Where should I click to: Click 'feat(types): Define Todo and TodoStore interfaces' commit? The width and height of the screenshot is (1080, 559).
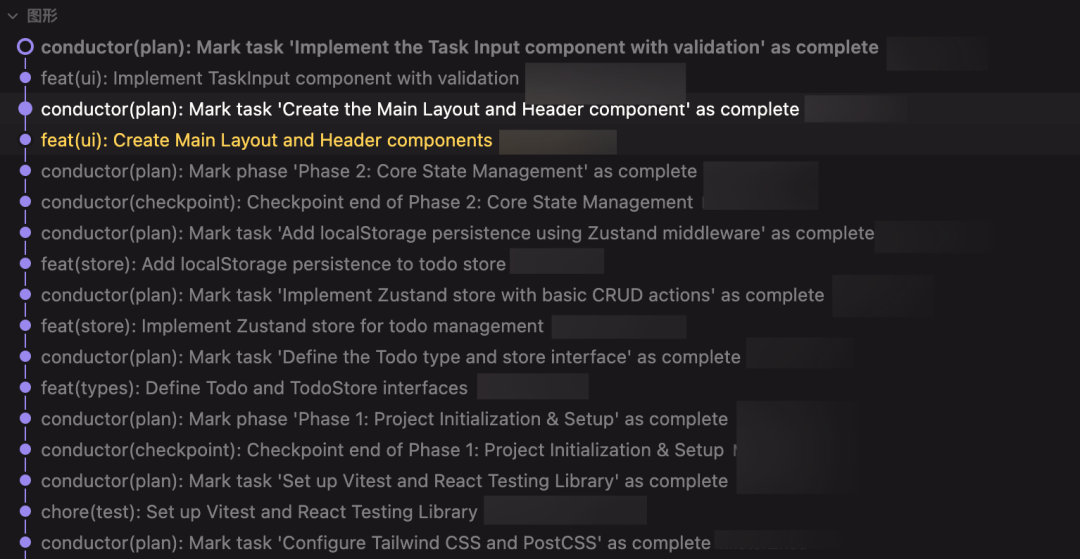(x=254, y=388)
